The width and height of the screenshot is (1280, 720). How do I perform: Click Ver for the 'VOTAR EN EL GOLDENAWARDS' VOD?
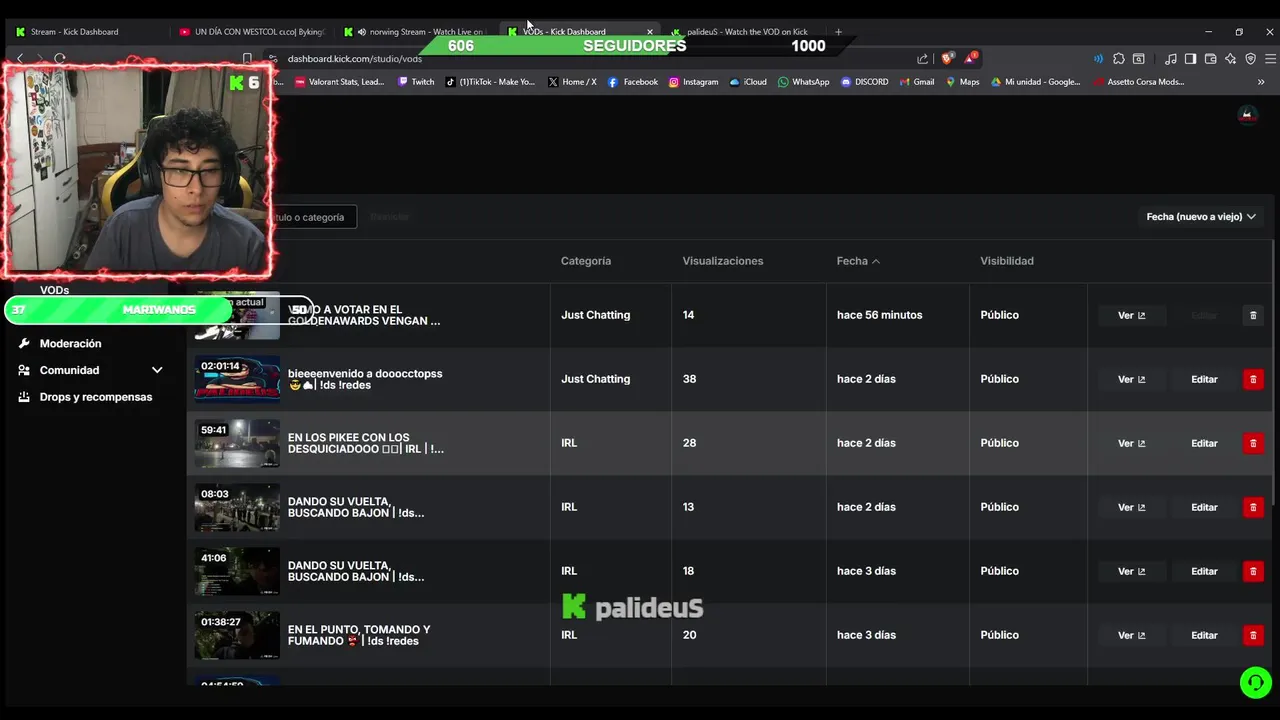[x=1132, y=315]
